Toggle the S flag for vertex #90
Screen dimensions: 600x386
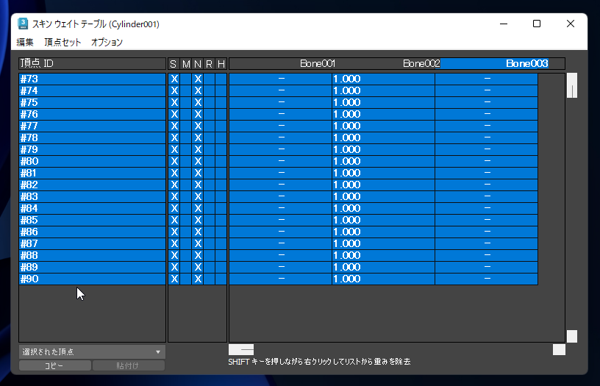click(x=174, y=279)
